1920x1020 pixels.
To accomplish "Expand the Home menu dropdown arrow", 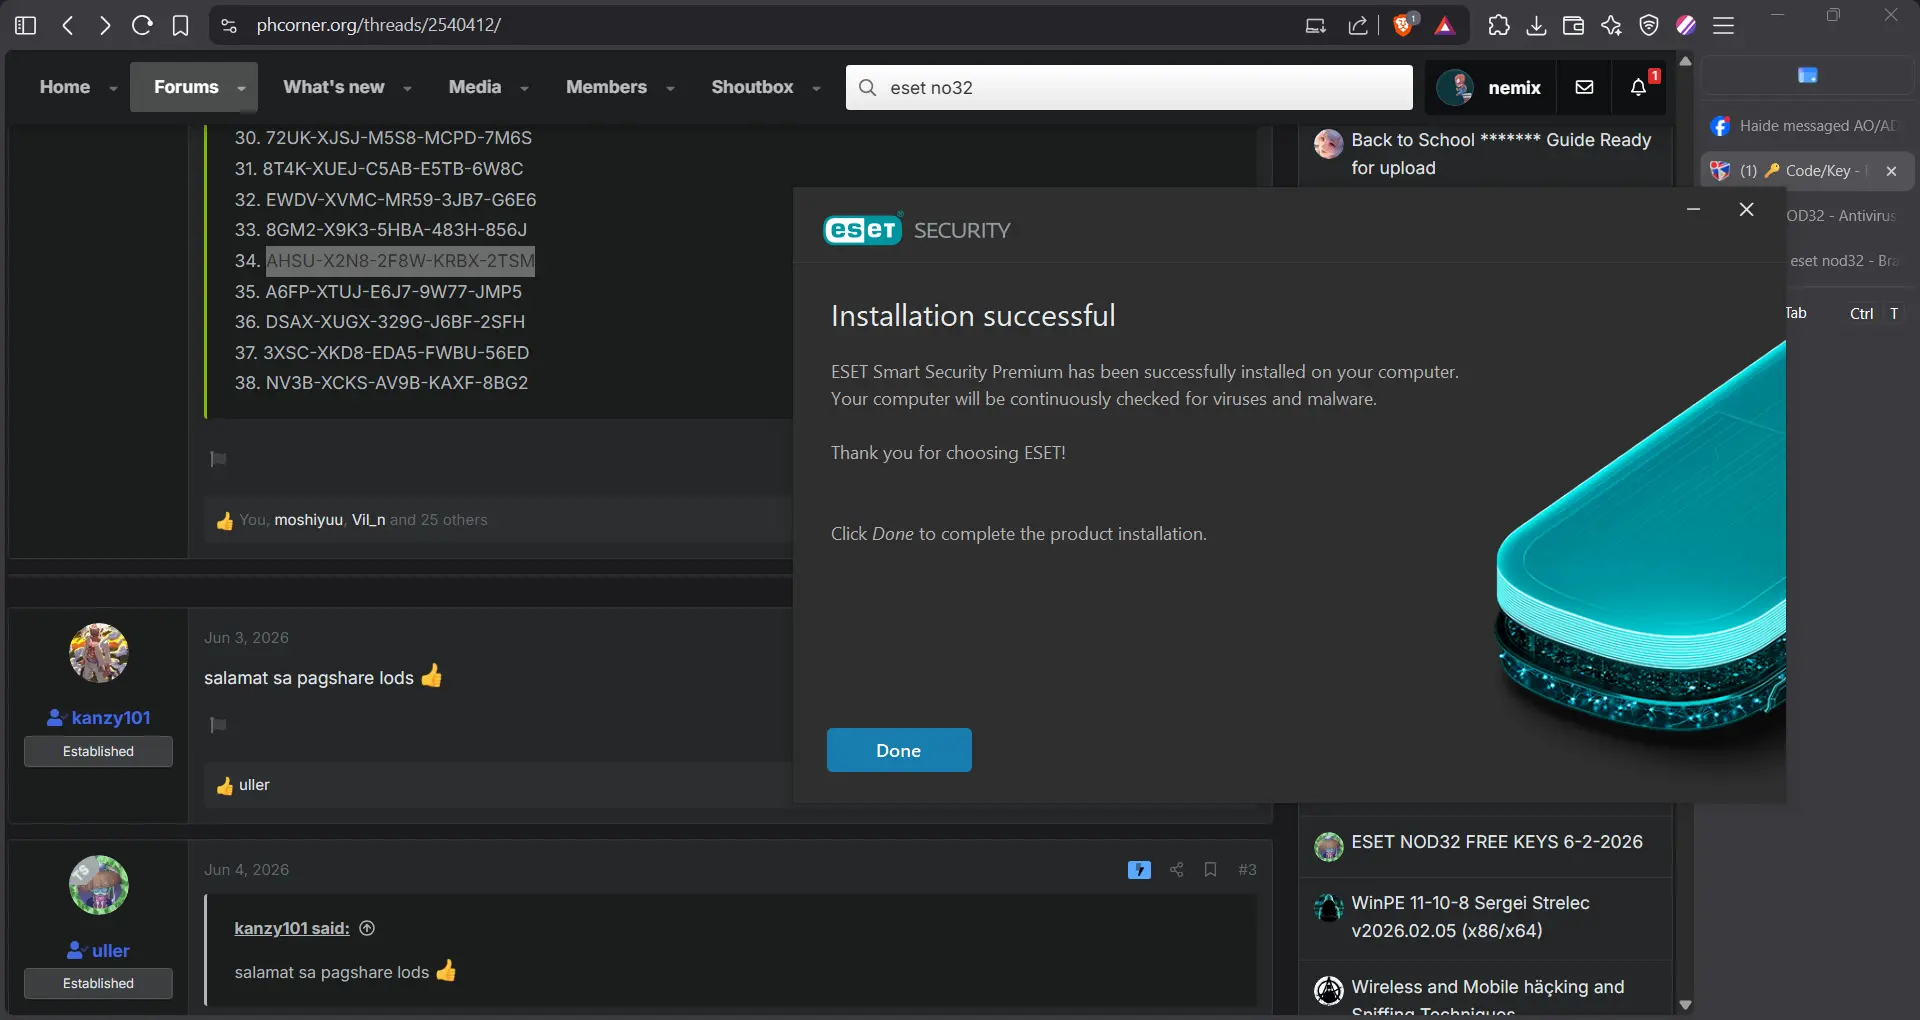I will pyautogui.click(x=113, y=89).
